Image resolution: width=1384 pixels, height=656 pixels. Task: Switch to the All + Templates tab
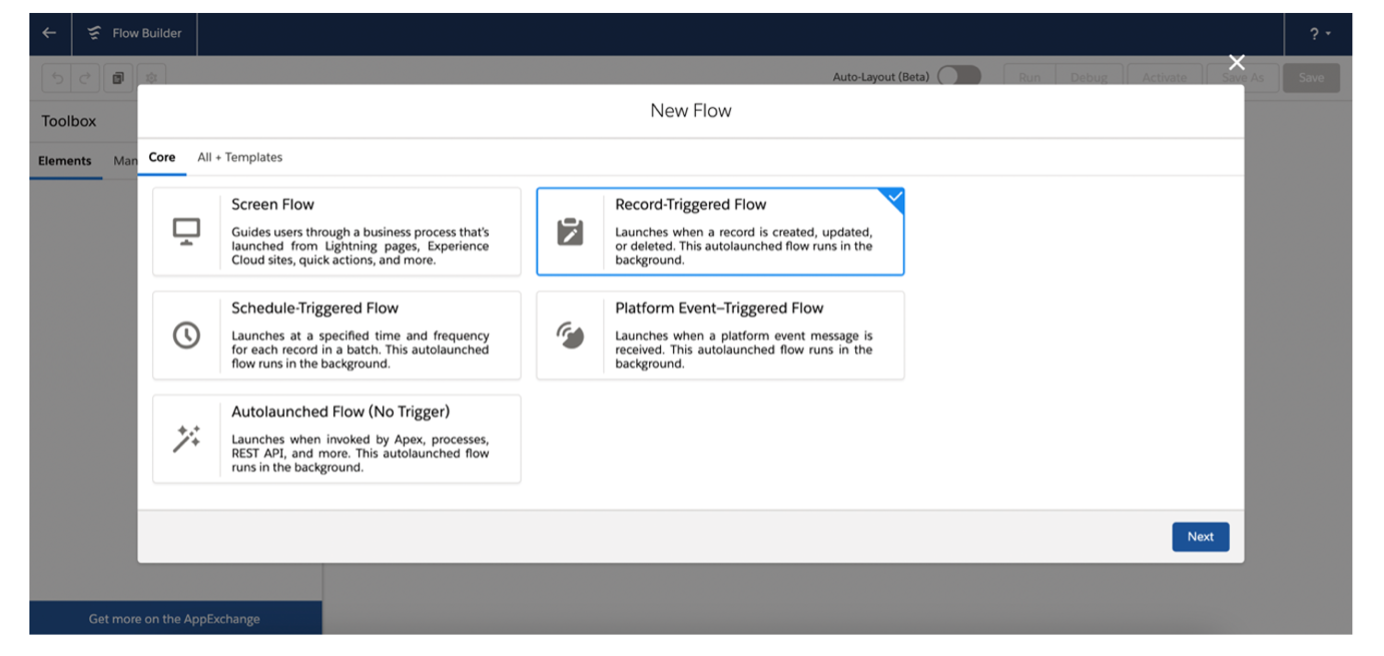pyautogui.click(x=240, y=157)
